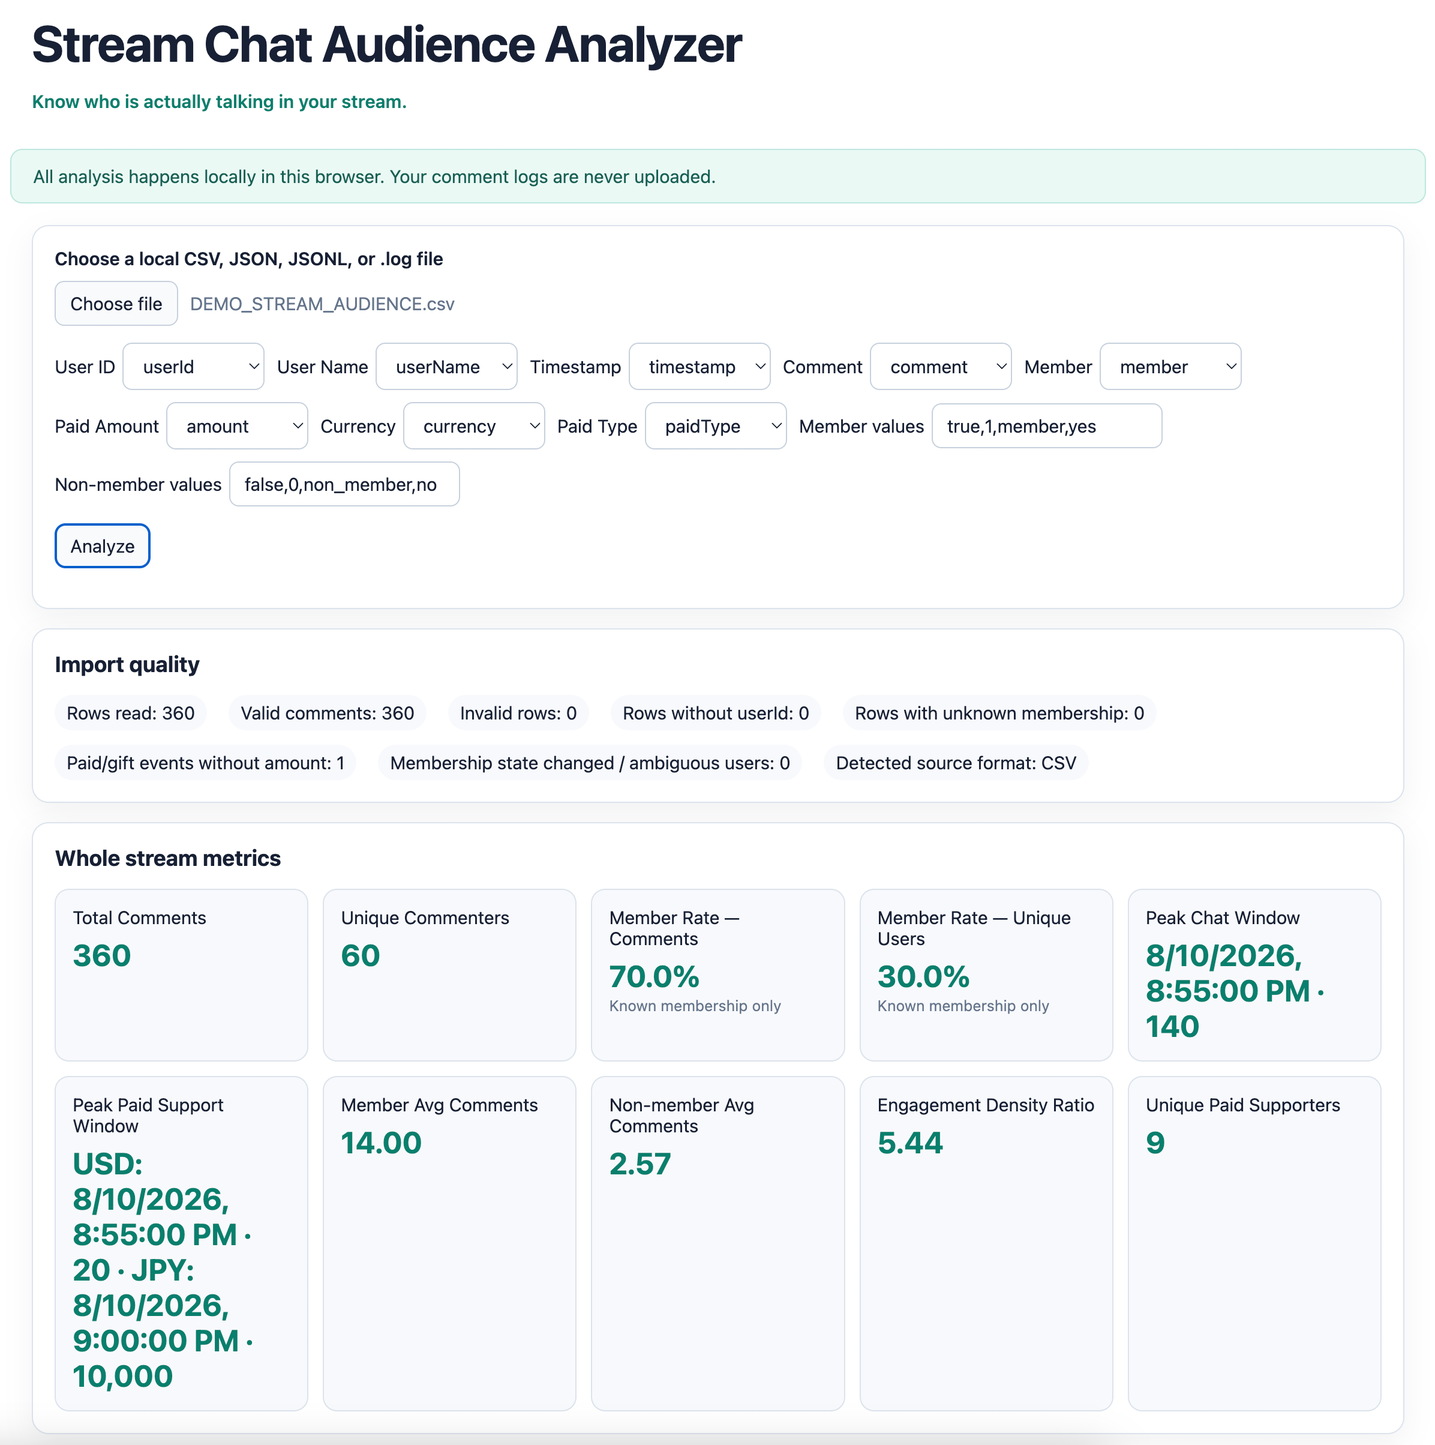
Task: Open the User ID column dropdown
Action: [x=193, y=367]
